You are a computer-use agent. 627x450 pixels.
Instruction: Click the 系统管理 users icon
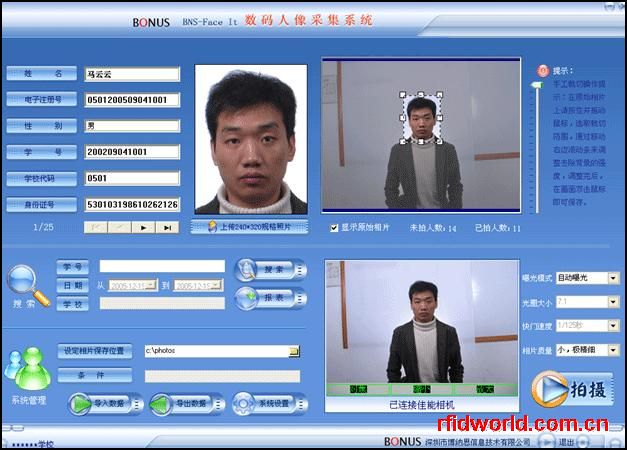[28, 369]
